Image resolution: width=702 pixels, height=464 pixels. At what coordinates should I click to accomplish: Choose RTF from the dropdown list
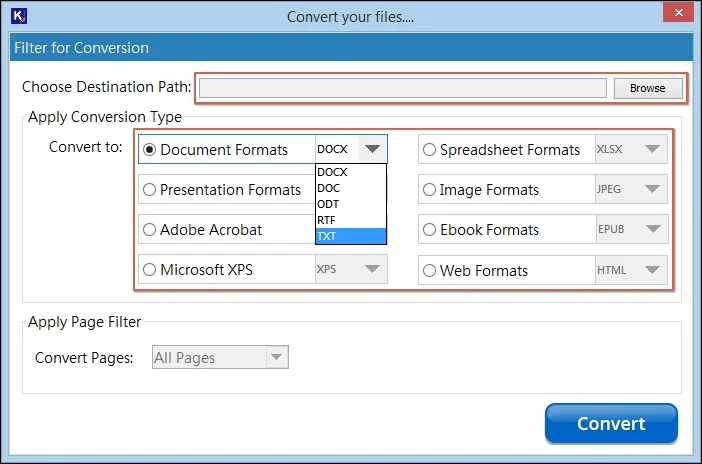[x=351, y=220]
